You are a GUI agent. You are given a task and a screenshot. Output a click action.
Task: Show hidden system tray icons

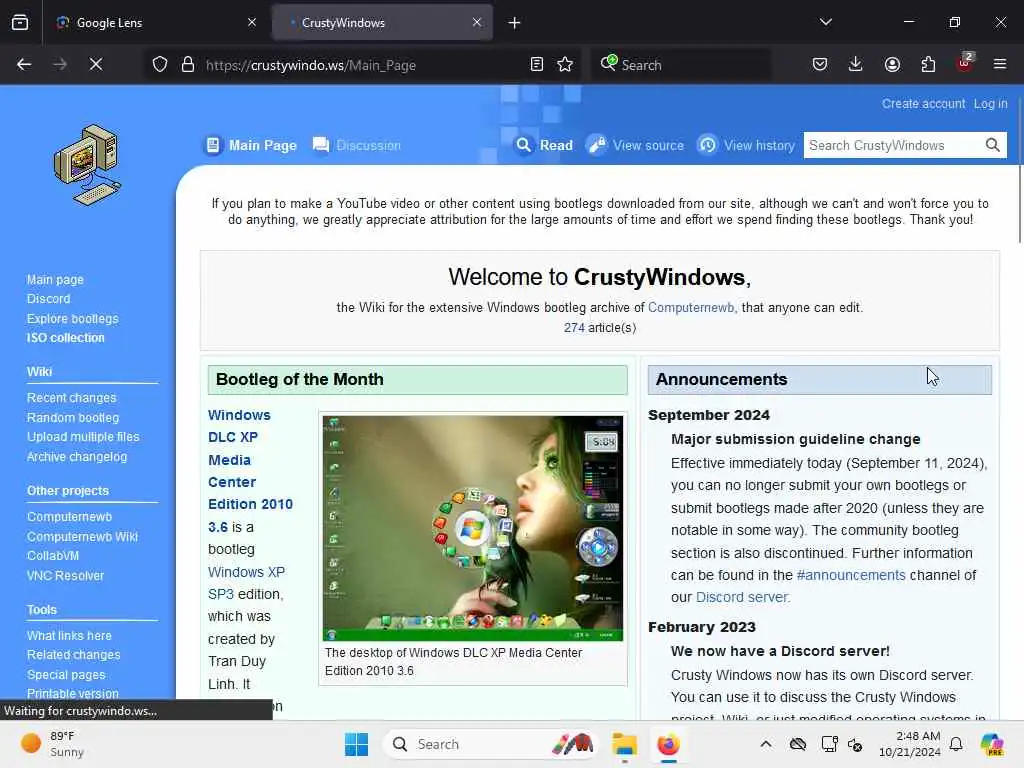(766, 744)
